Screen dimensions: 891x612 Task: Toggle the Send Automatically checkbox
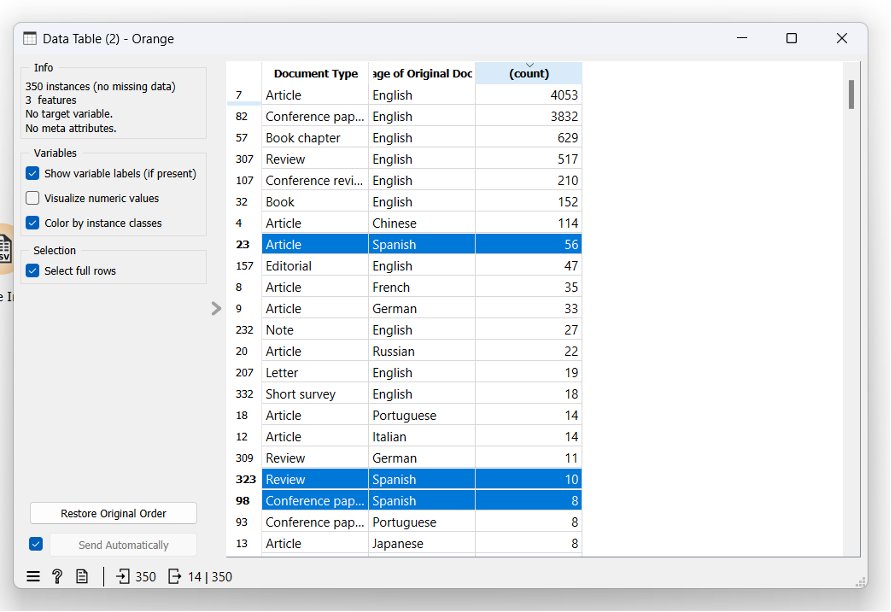(36, 544)
